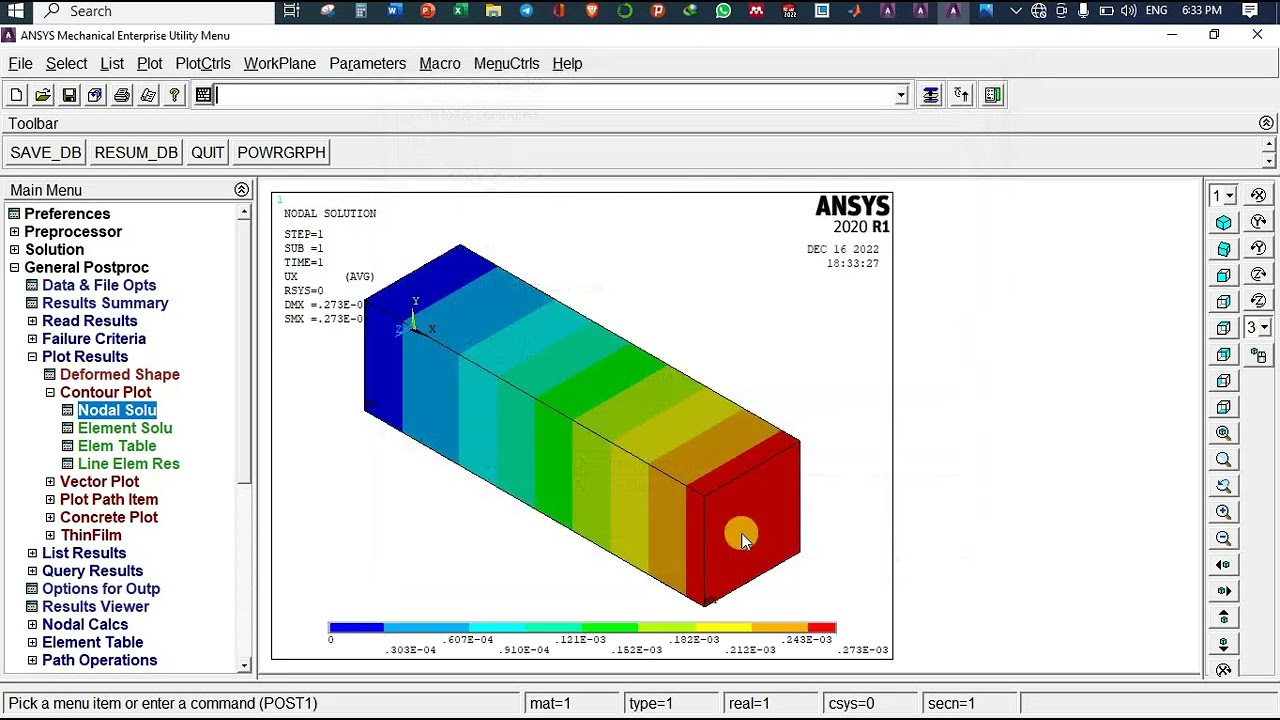Open Preferences in the Main Menu

point(67,214)
